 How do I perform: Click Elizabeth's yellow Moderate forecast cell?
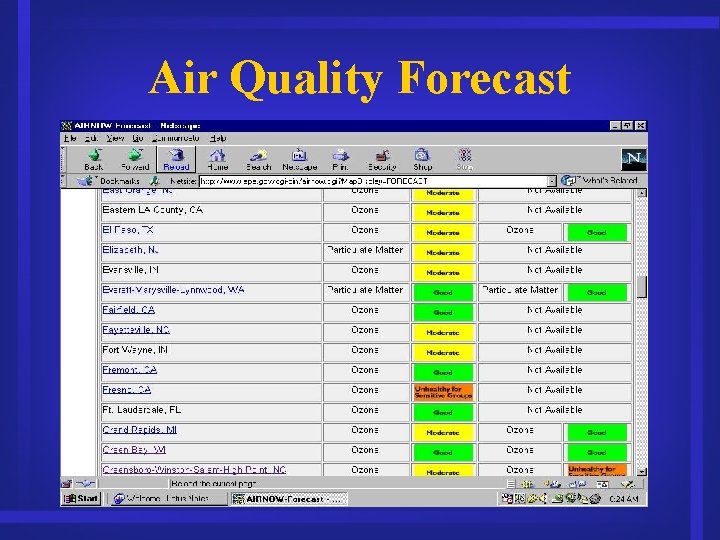click(x=443, y=253)
